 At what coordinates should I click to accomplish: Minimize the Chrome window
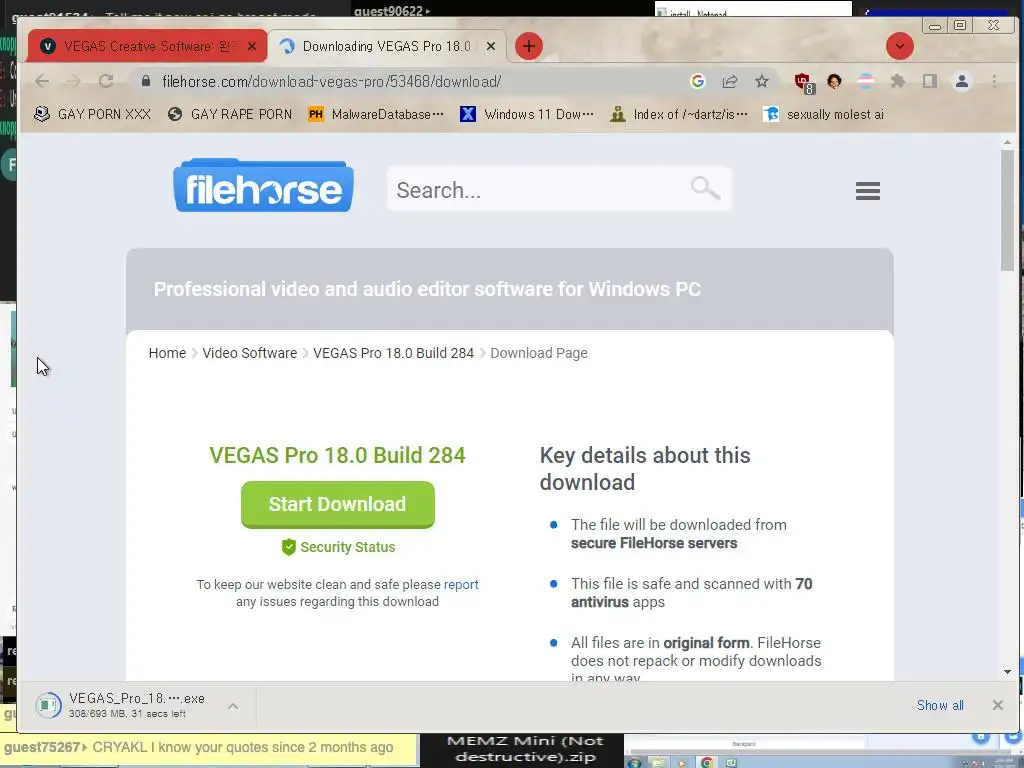[x=935, y=25]
